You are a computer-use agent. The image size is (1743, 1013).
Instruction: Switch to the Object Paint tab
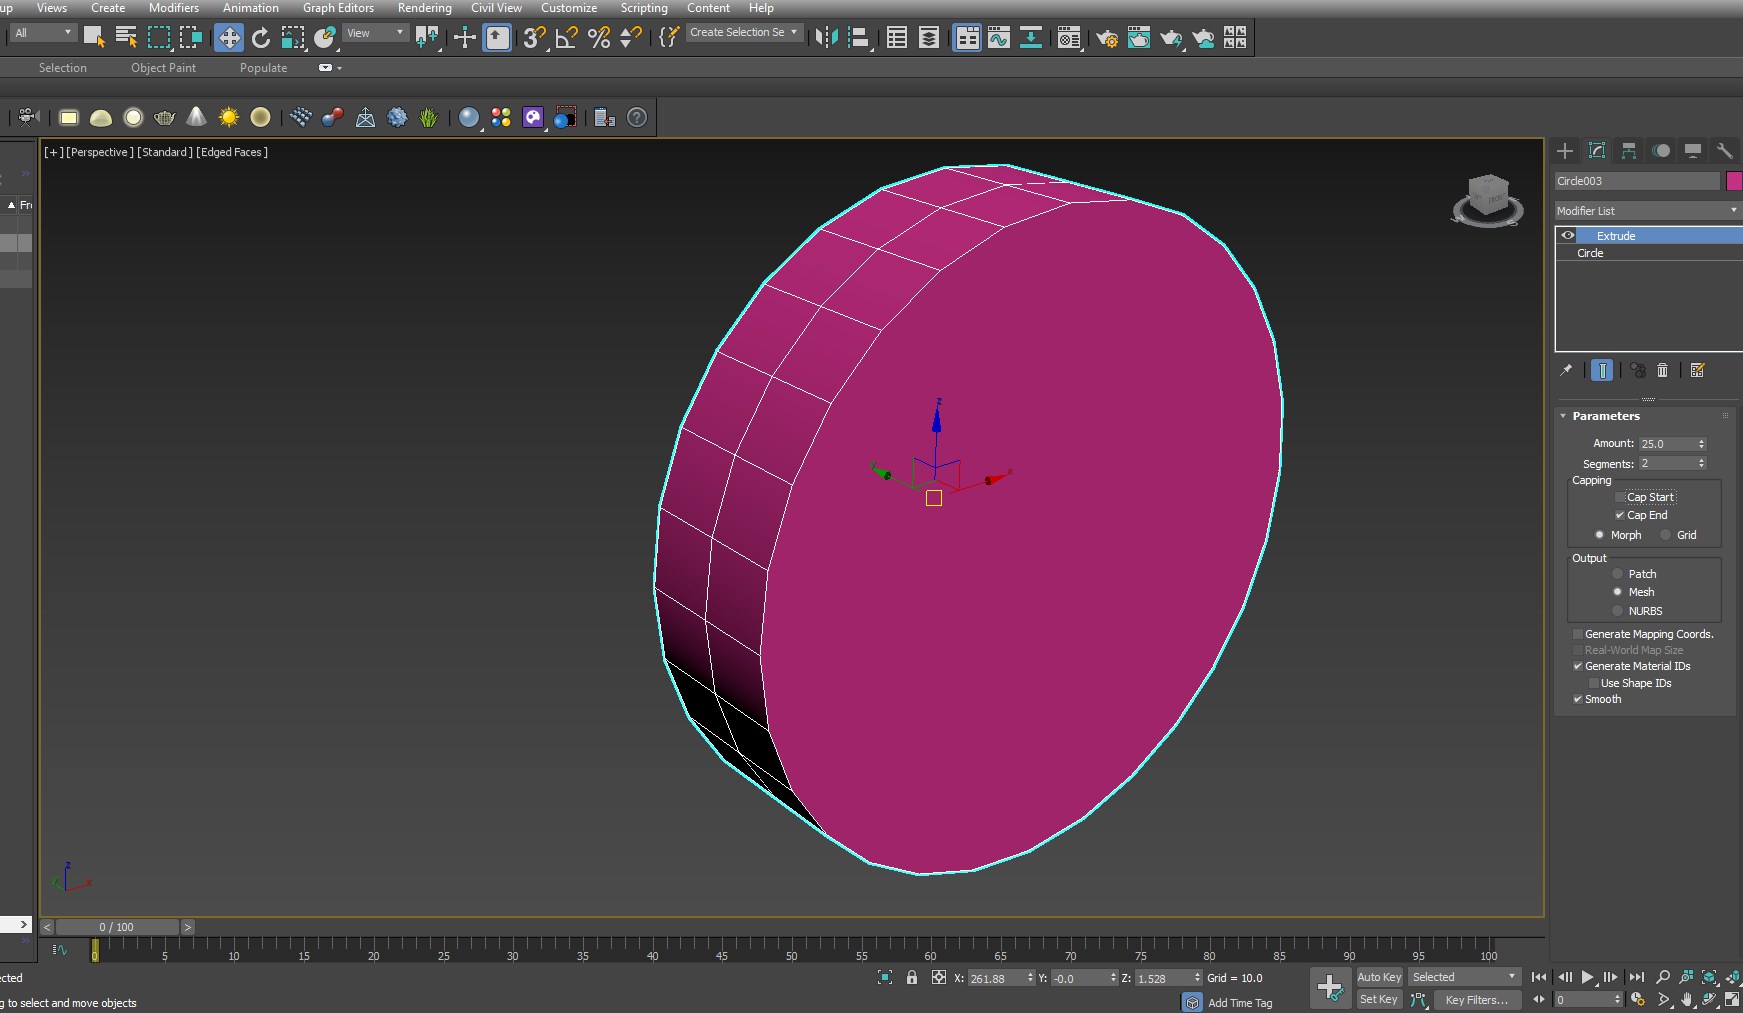coord(163,68)
